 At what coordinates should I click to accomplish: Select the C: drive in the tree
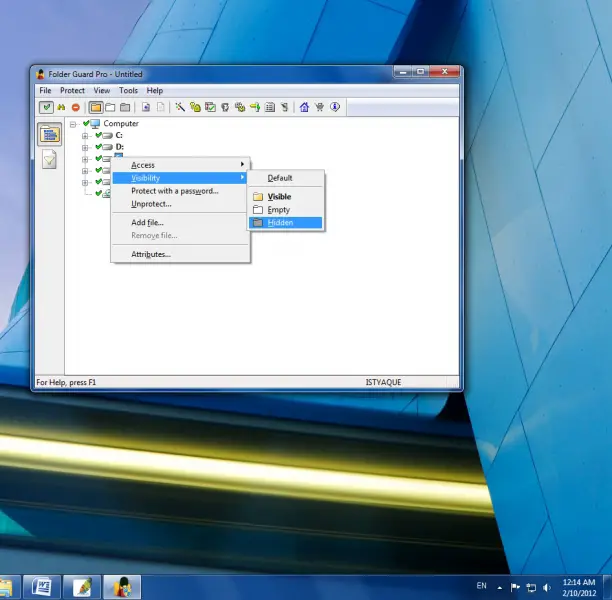click(119, 135)
